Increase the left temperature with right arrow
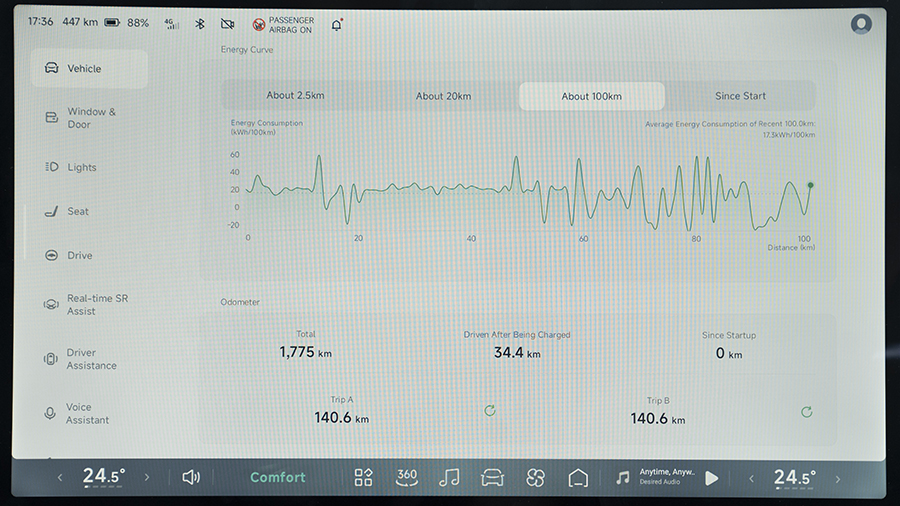The height and width of the screenshot is (506, 900). click(x=147, y=478)
